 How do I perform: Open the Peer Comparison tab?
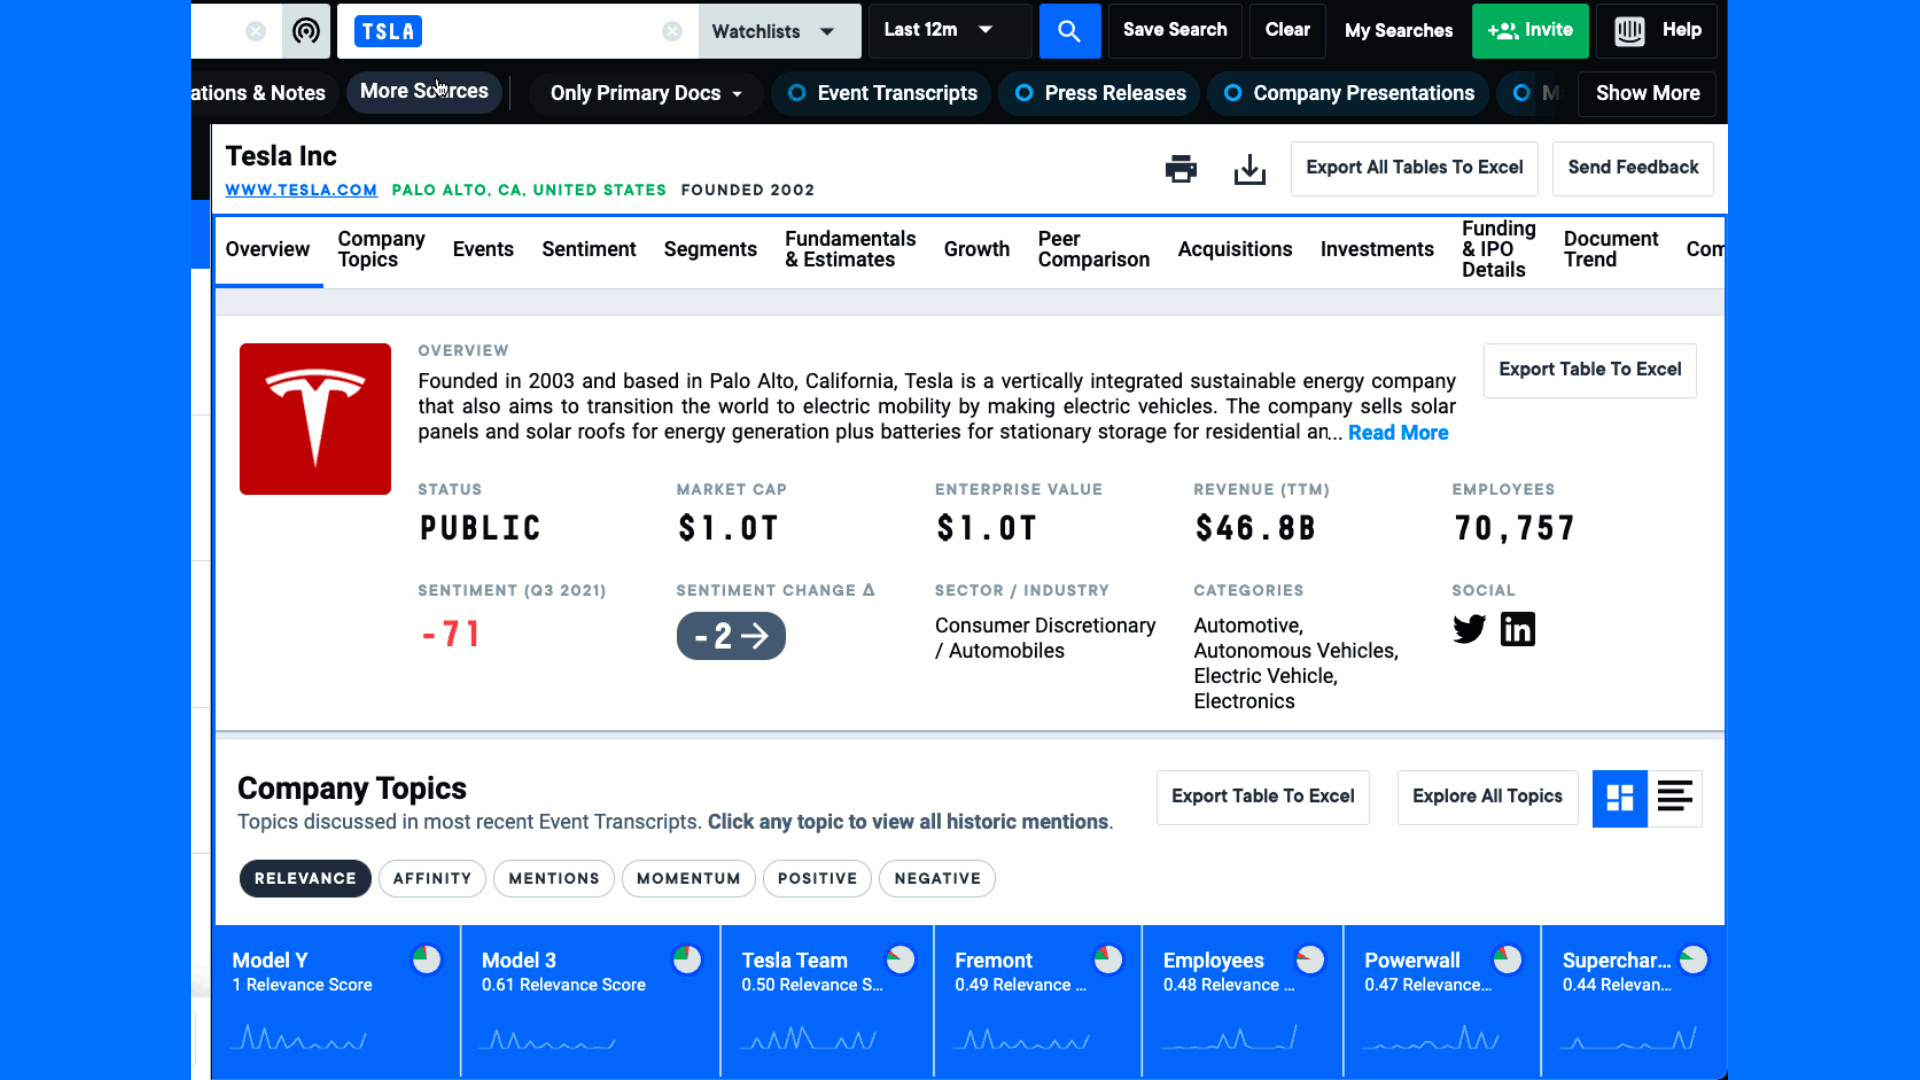coord(1093,250)
